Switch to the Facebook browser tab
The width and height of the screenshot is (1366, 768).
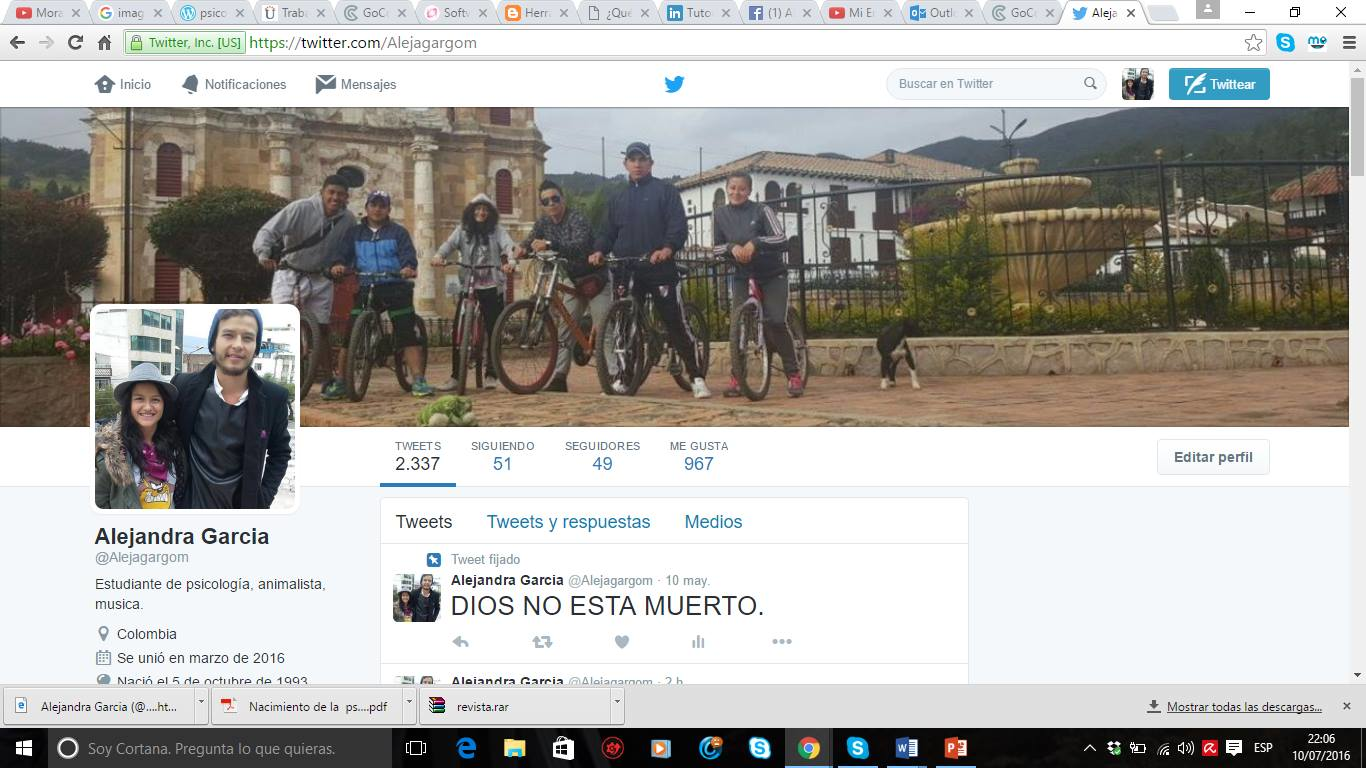coord(778,13)
